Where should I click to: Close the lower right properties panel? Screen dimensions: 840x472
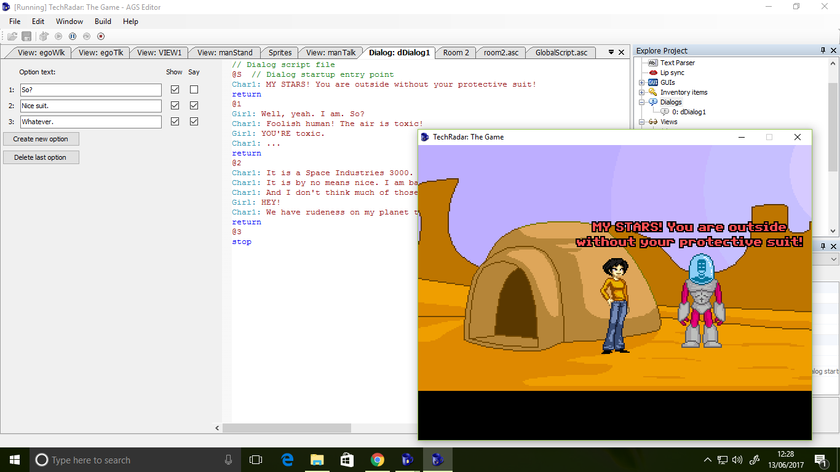click(x=834, y=246)
